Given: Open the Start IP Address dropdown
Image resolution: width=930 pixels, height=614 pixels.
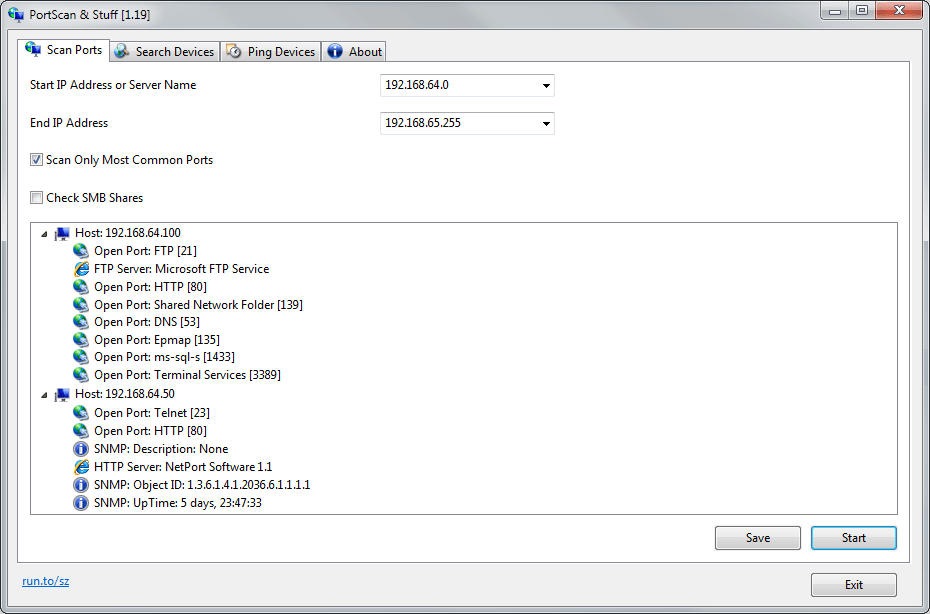Looking at the screenshot, I should tap(546, 85).
